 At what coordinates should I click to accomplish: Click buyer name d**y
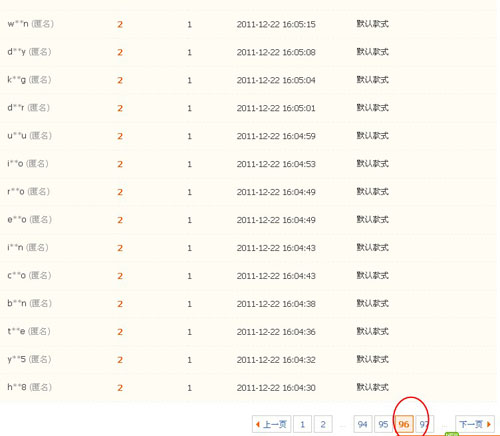[x=17, y=52]
